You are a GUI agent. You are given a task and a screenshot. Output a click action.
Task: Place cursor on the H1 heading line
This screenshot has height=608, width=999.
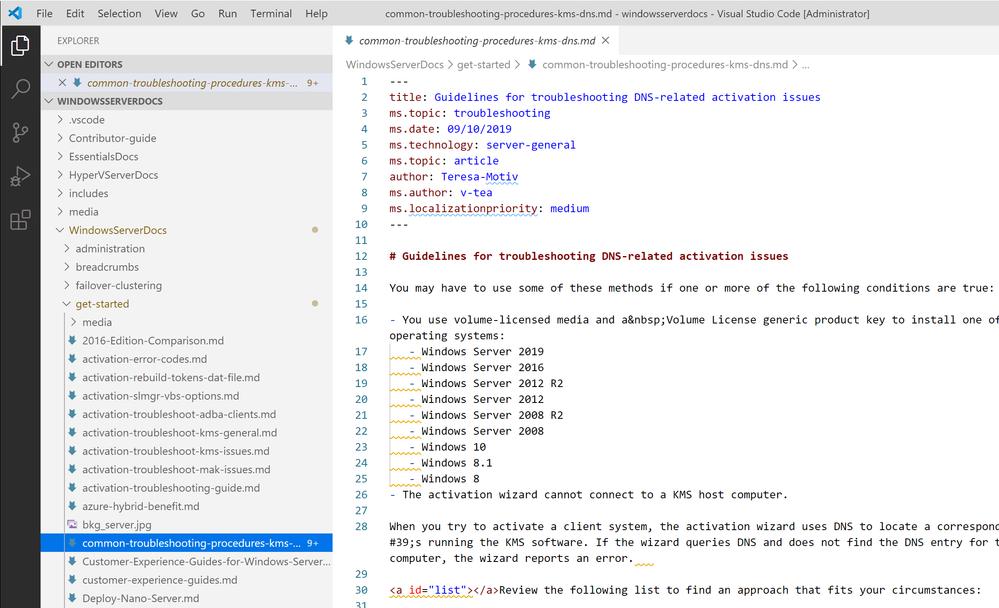[589, 256]
